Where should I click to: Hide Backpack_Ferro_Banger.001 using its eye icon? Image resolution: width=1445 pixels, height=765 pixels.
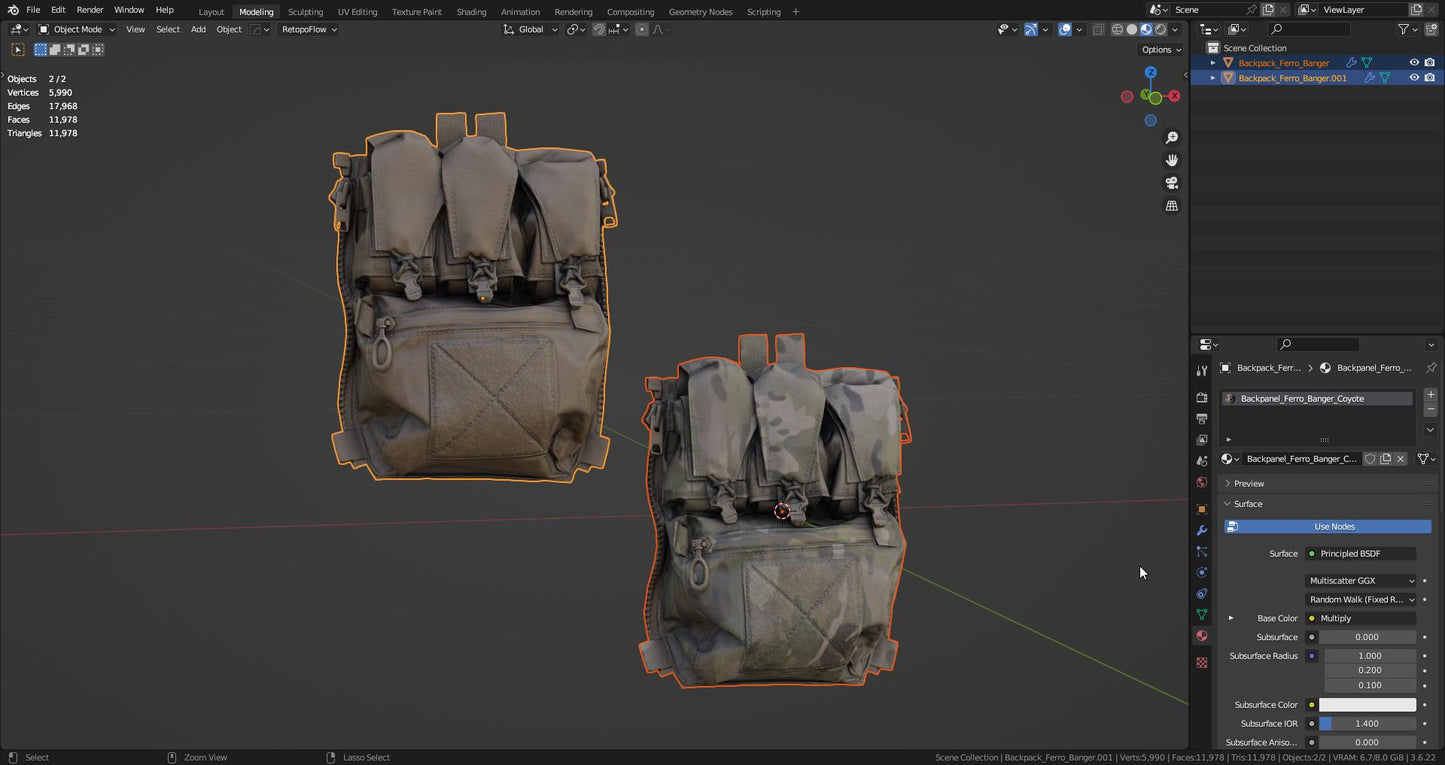click(1414, 78)
